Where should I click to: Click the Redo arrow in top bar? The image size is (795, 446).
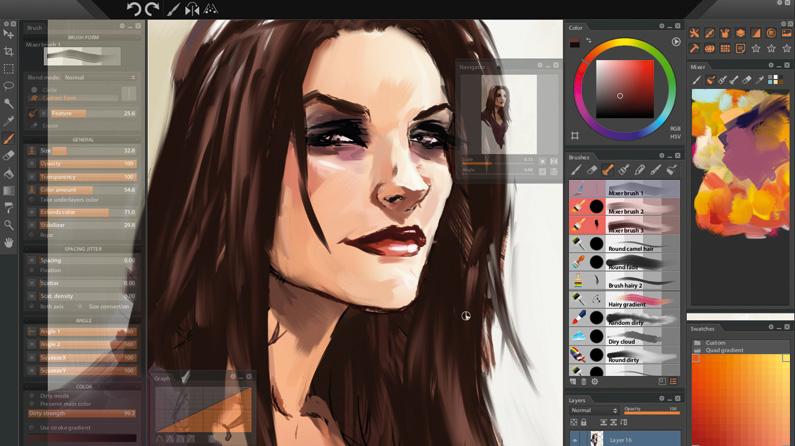point(152,9)
